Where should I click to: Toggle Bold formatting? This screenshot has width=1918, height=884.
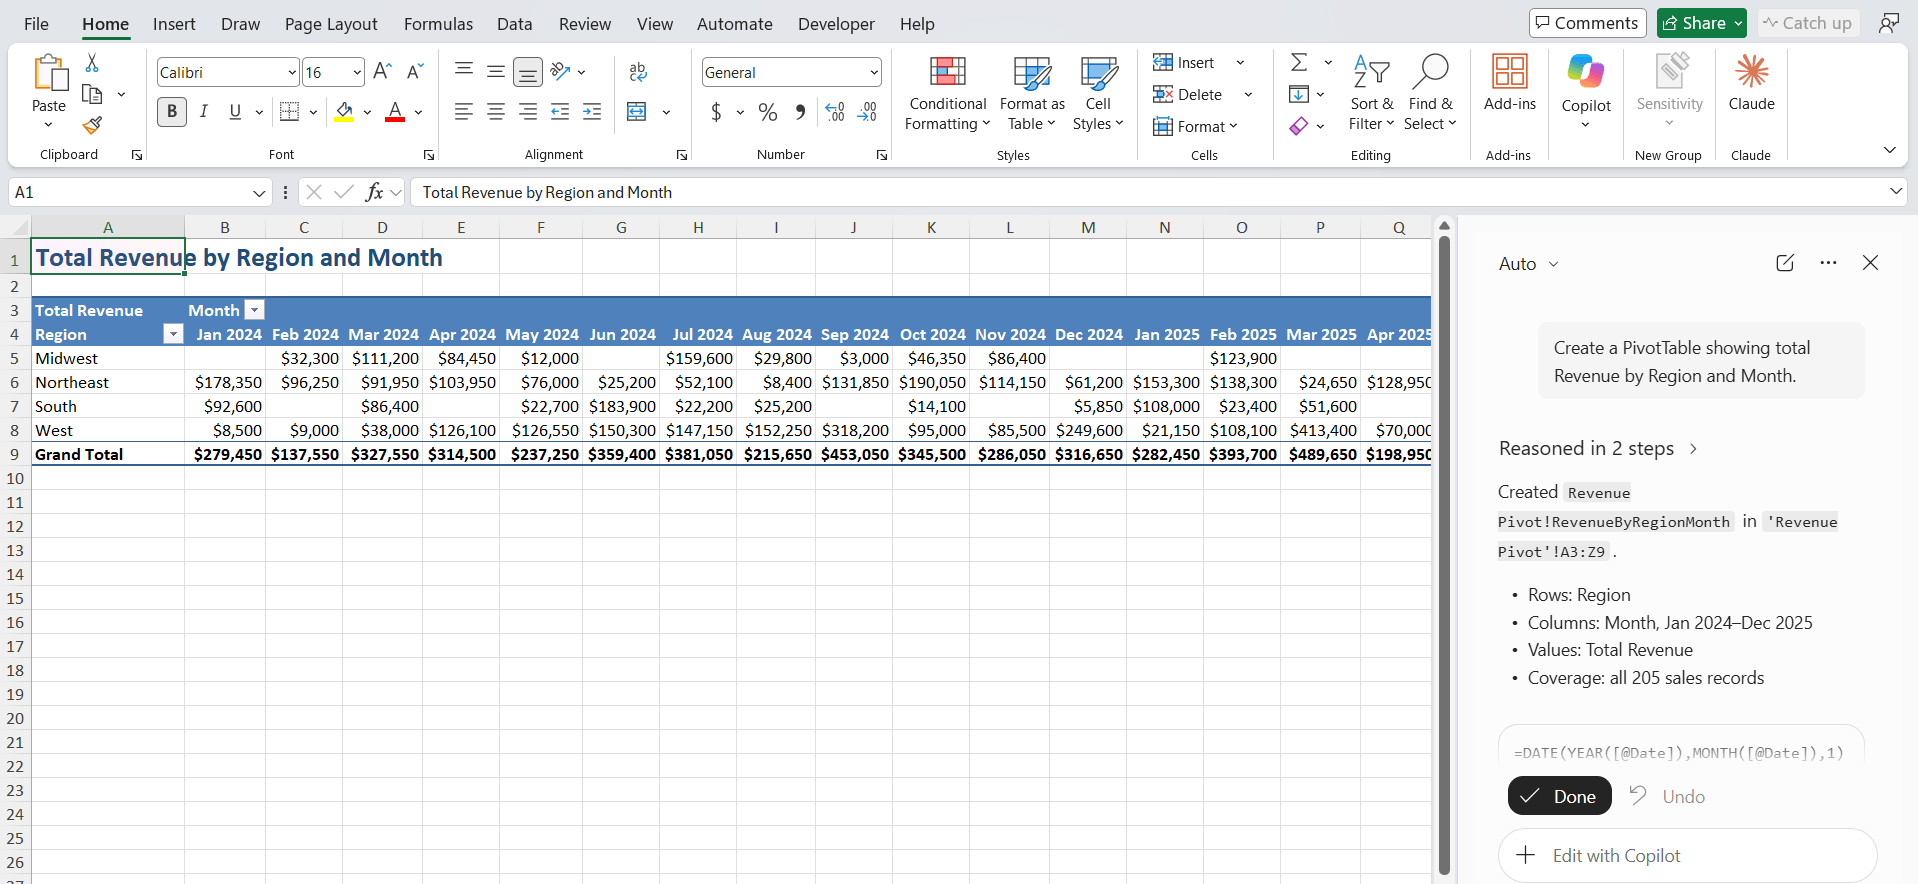172,112
